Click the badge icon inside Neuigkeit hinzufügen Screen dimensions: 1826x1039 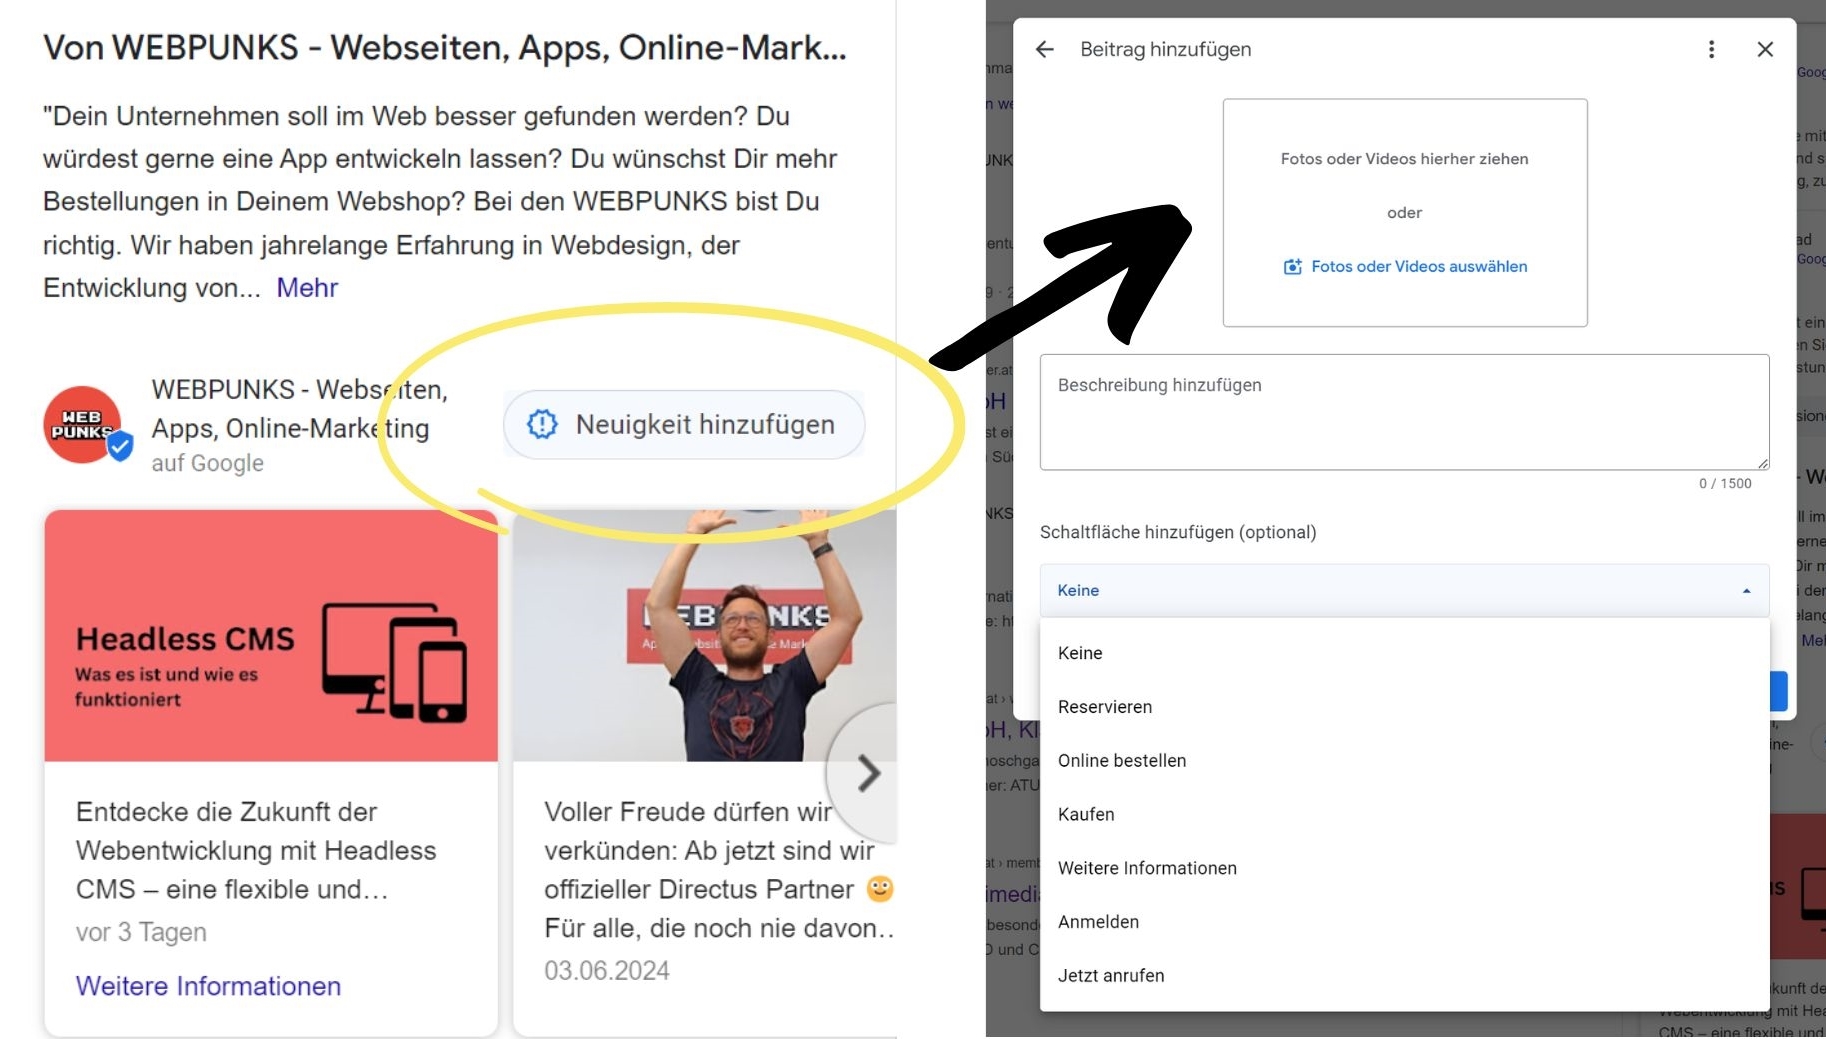pyautogui.click(x=542, y=425)
